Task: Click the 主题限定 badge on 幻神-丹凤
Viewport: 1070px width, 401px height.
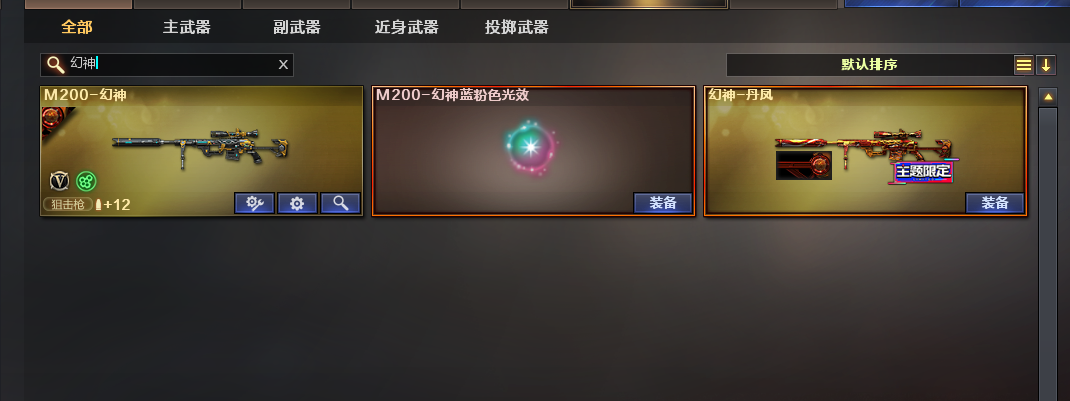Action: tap(923, 171)
